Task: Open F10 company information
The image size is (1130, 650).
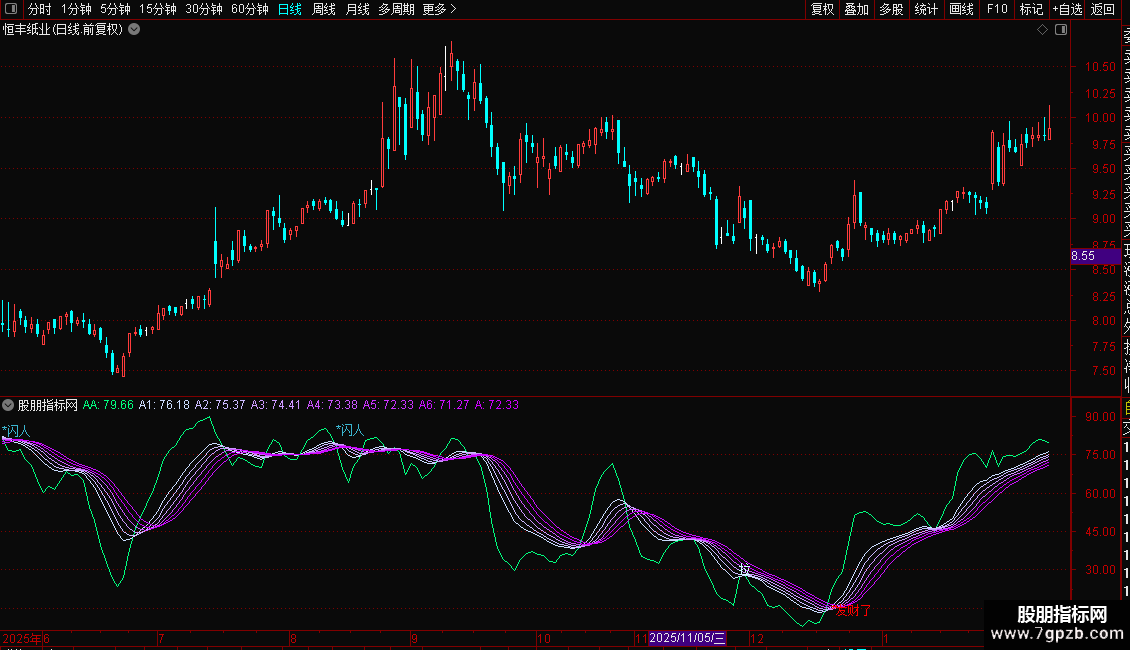Action: [997, 9]
